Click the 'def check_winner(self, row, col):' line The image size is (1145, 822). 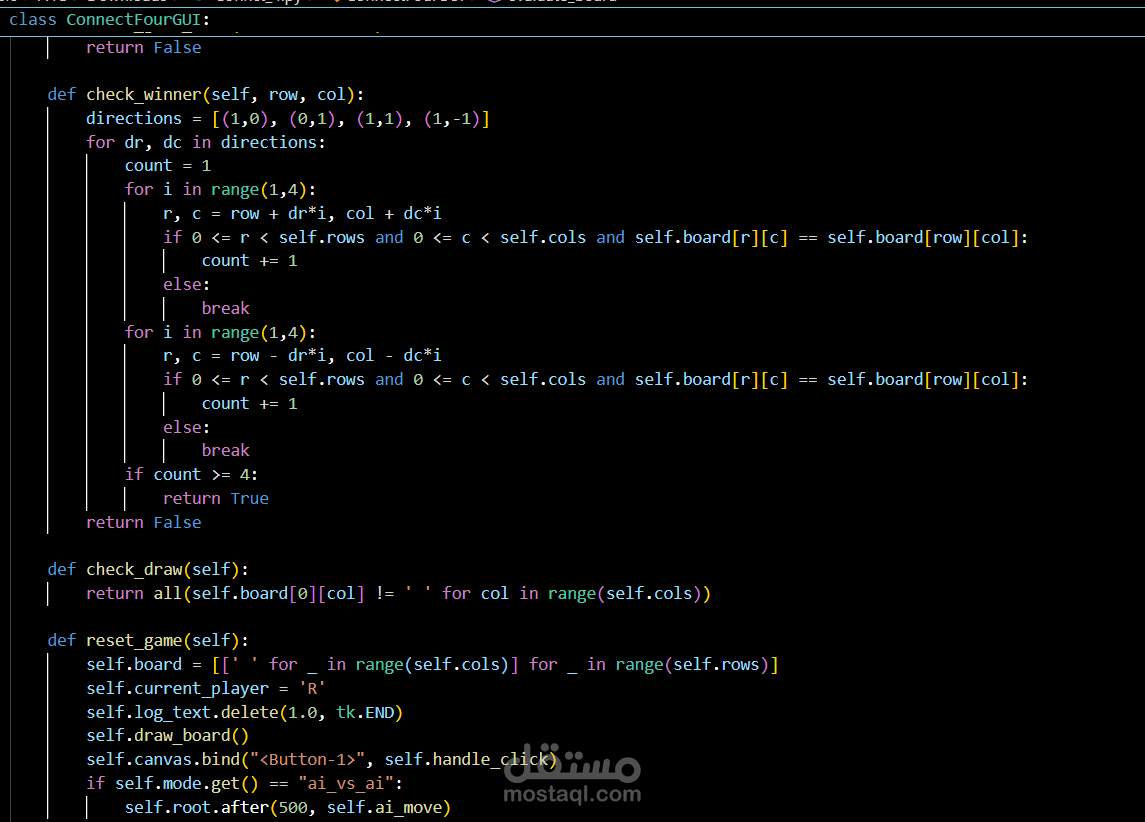point(206,95)
